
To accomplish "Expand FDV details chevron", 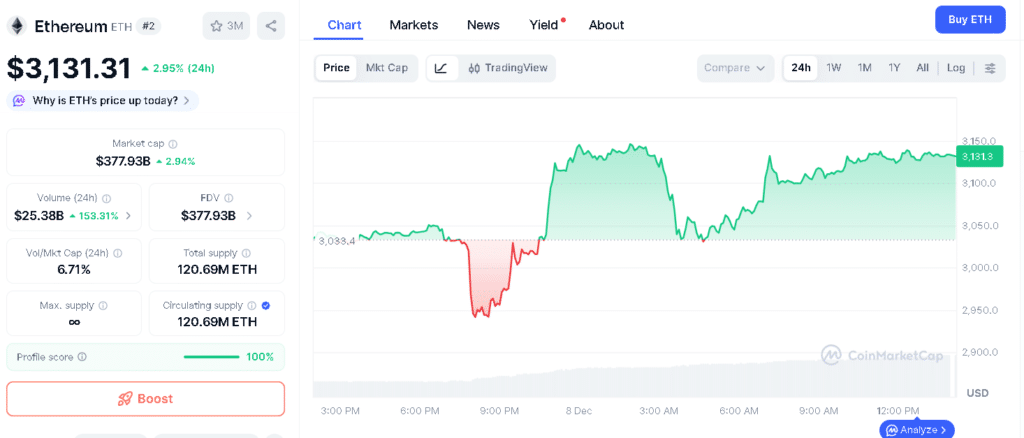I will [250, 216].
